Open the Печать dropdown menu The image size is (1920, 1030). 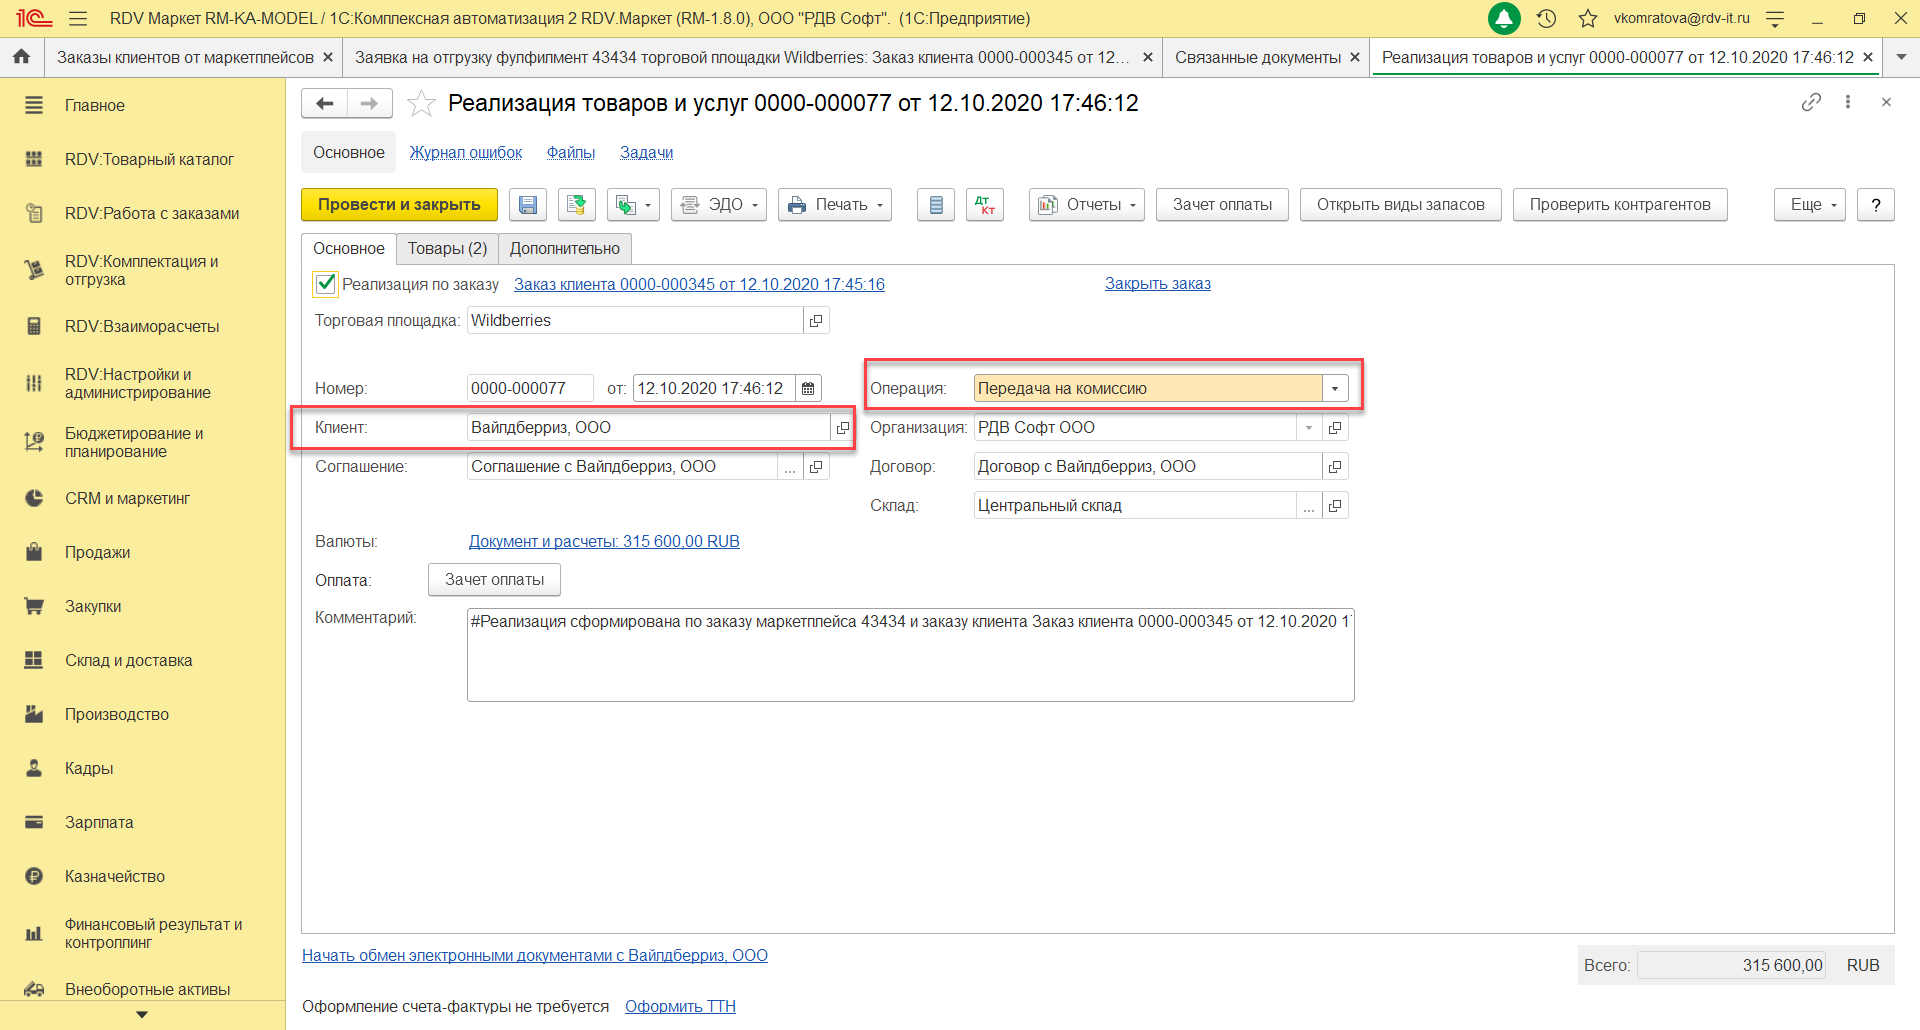coord(835,205)
